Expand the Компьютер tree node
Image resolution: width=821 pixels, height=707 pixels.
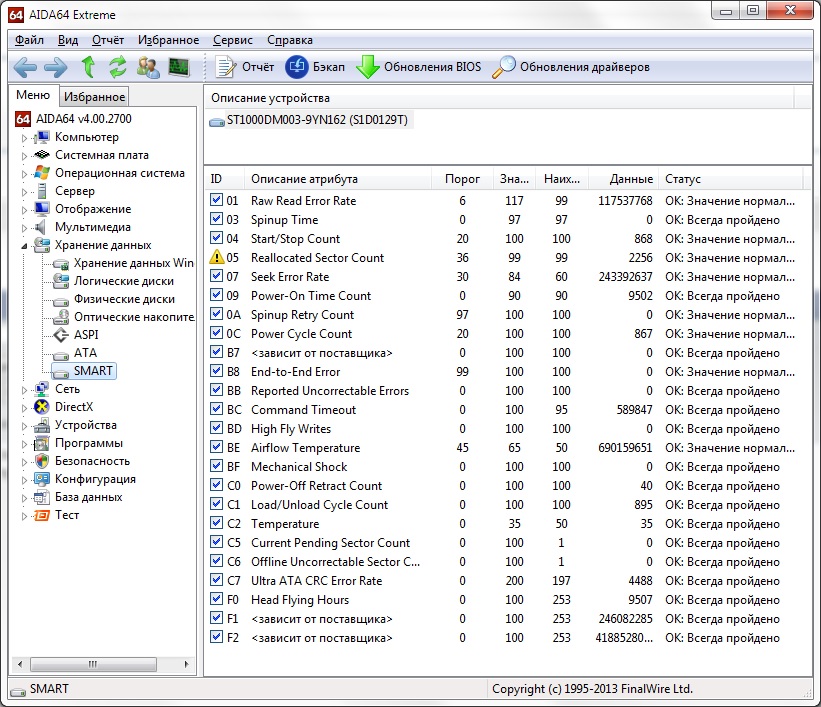(x=24, y=138)
